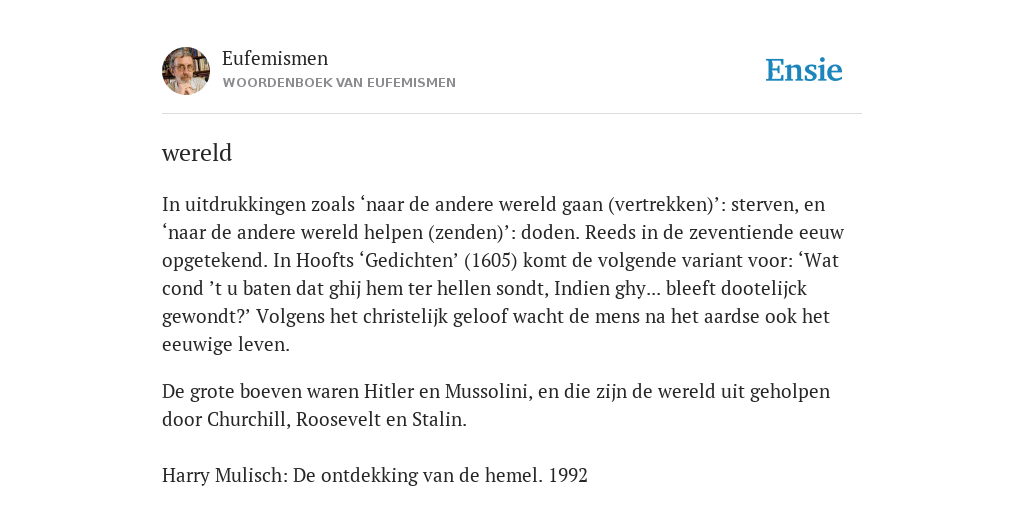Click the Harry Mulisch citation line

click(x=375, y=475)
